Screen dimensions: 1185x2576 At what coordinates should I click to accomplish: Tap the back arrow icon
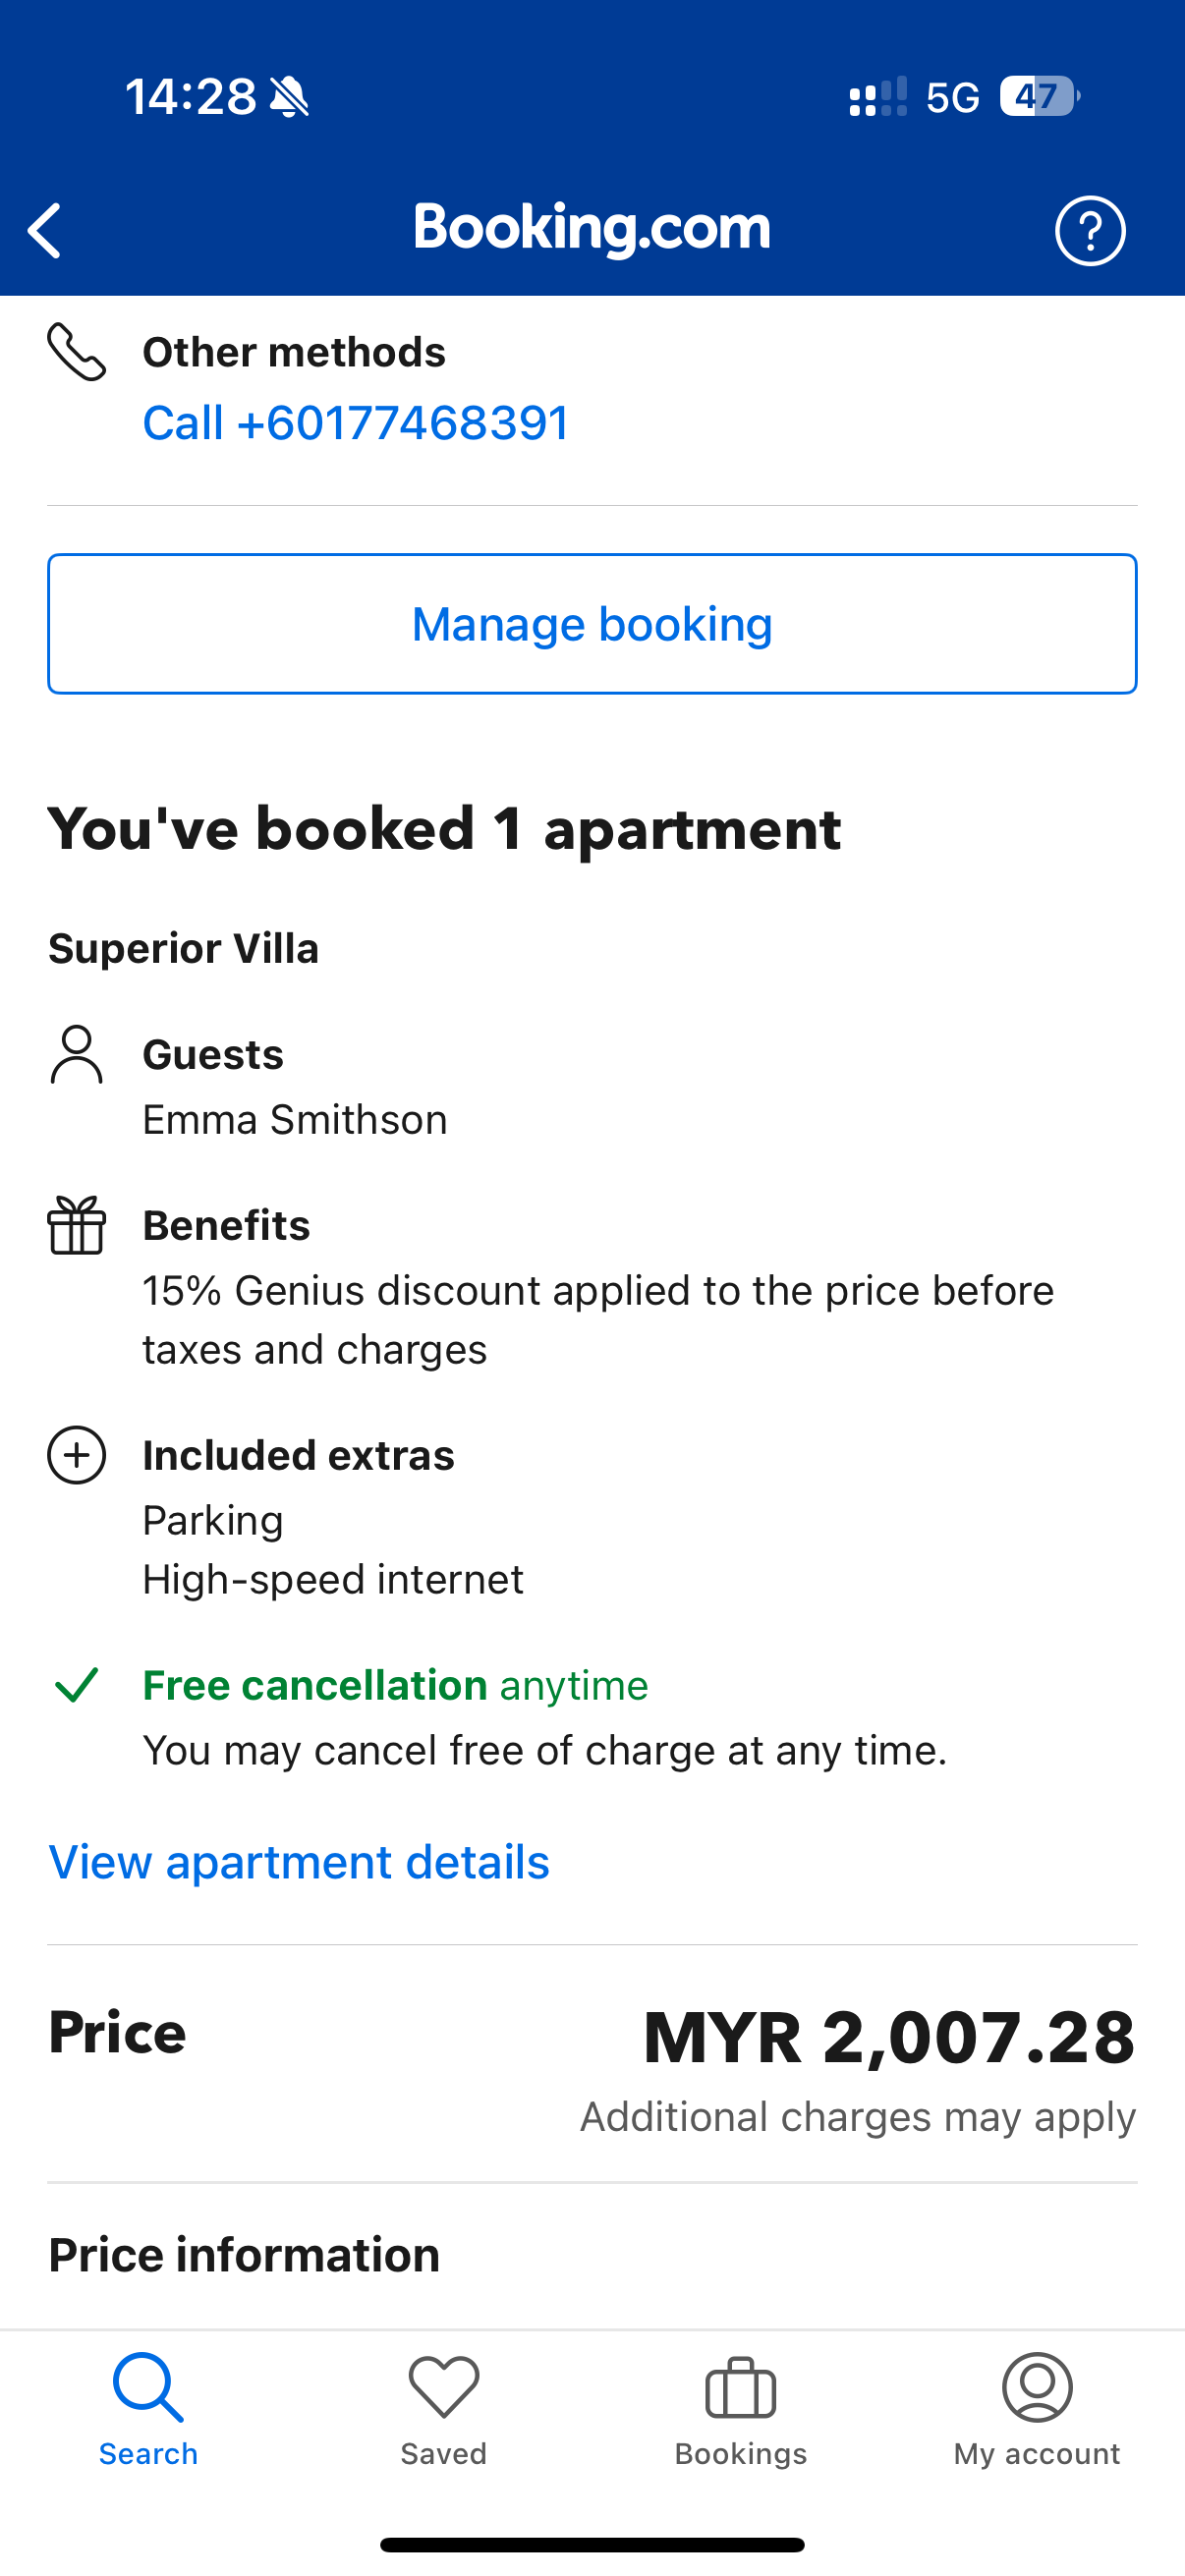click(46, 231)
